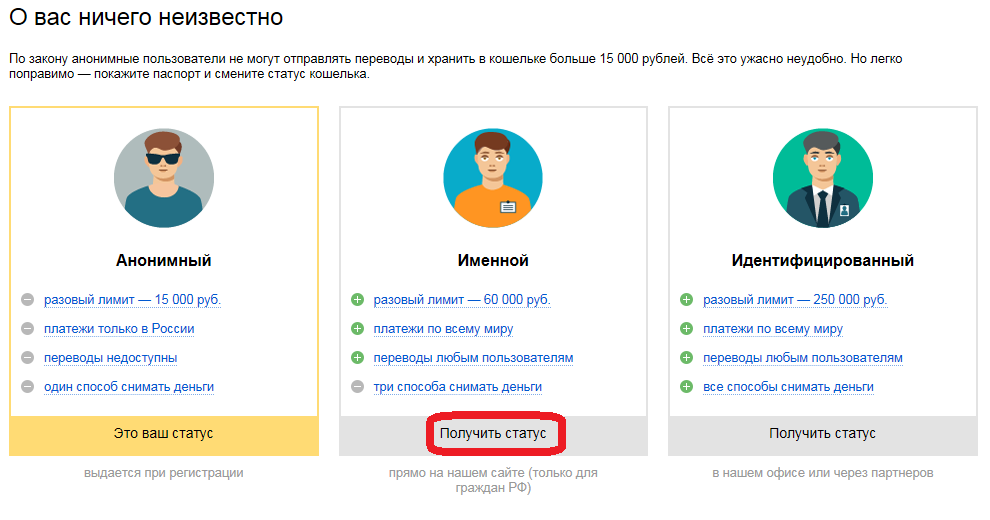Click grey minus icon beside 'три способа снимать деньги'
Viewport: 990px width, 520px height.
357,387
